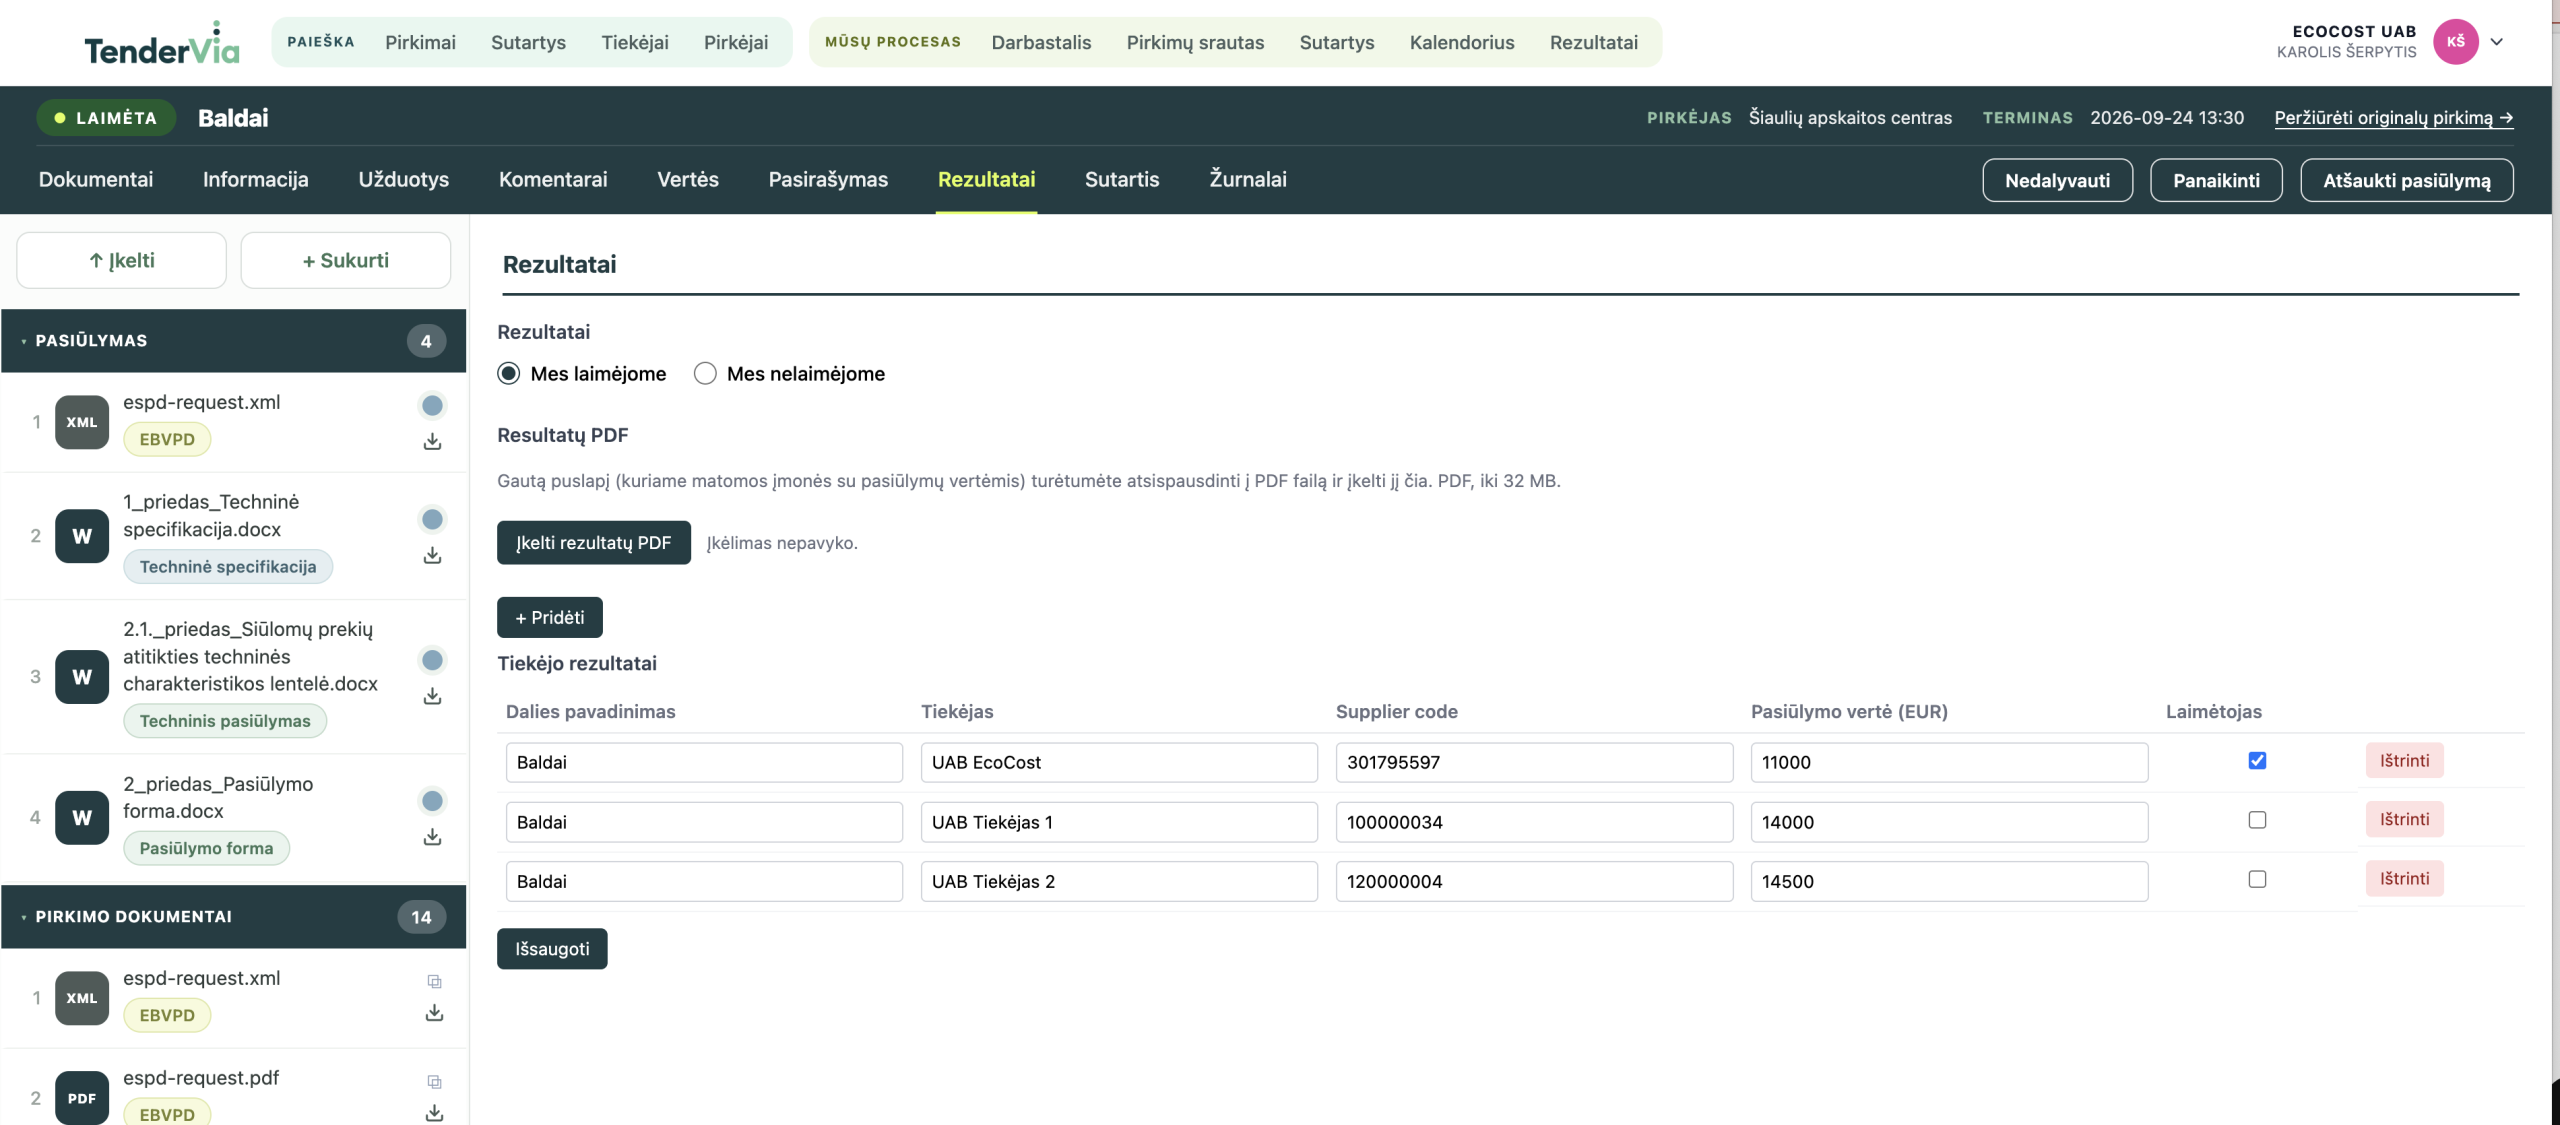Click status dot of Techninė specifikacija.docx
Image resolution: width=2560 pixels, height=1125 pixels.
pos(432,519)
